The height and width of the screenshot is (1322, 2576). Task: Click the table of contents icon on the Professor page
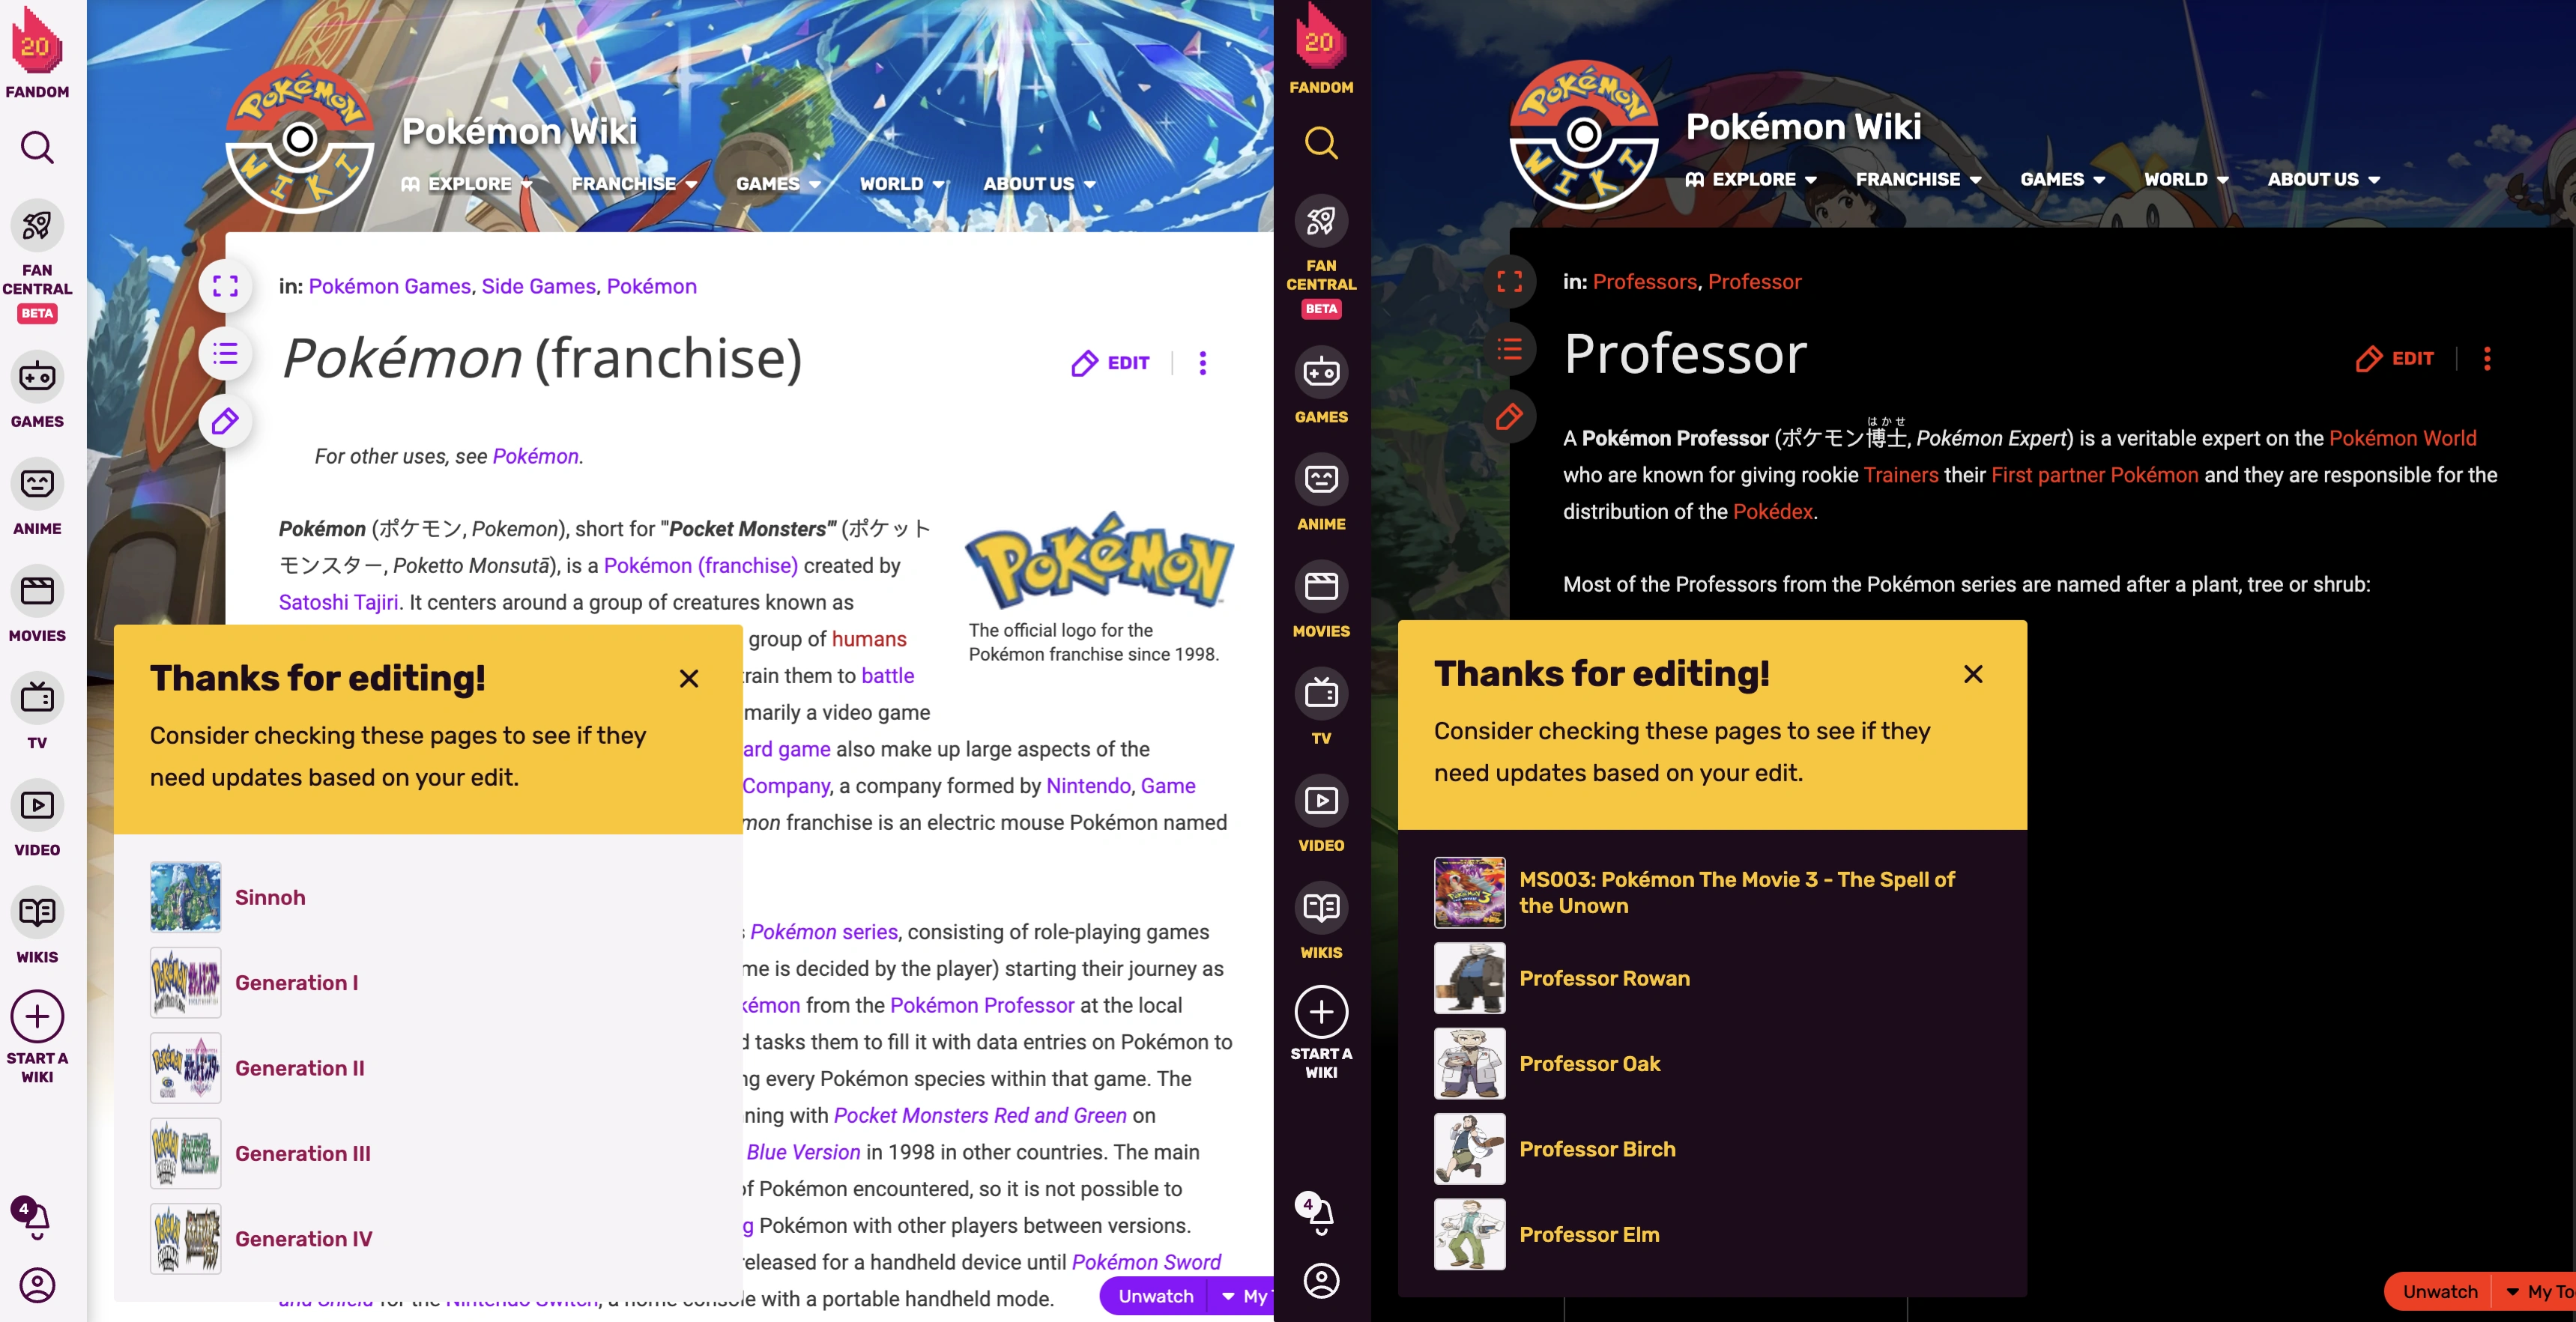pyautogui.click(x=1509, y=349)
